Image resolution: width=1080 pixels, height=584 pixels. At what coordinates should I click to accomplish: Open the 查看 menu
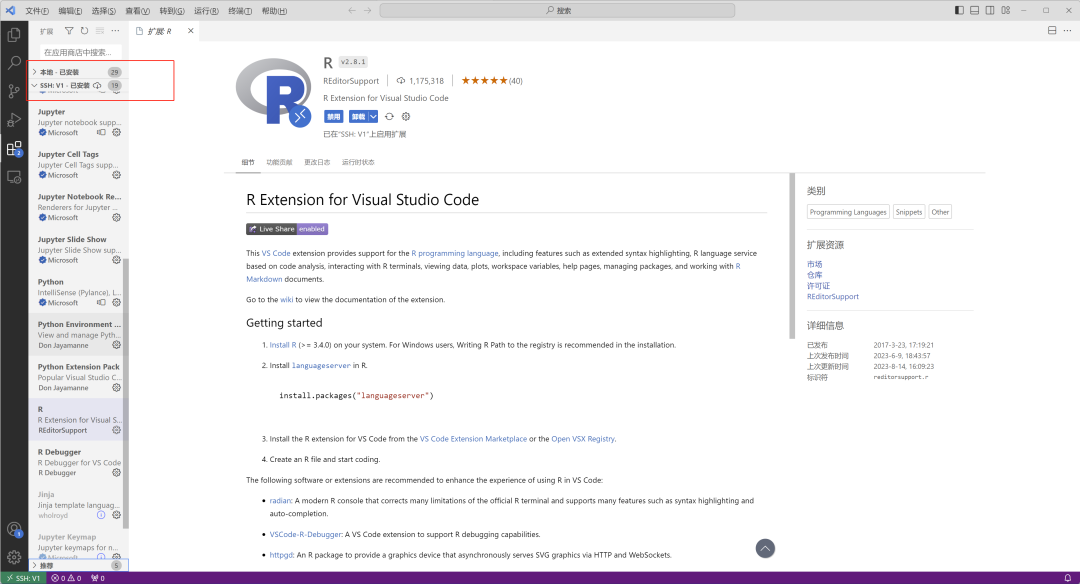[137, 10]
